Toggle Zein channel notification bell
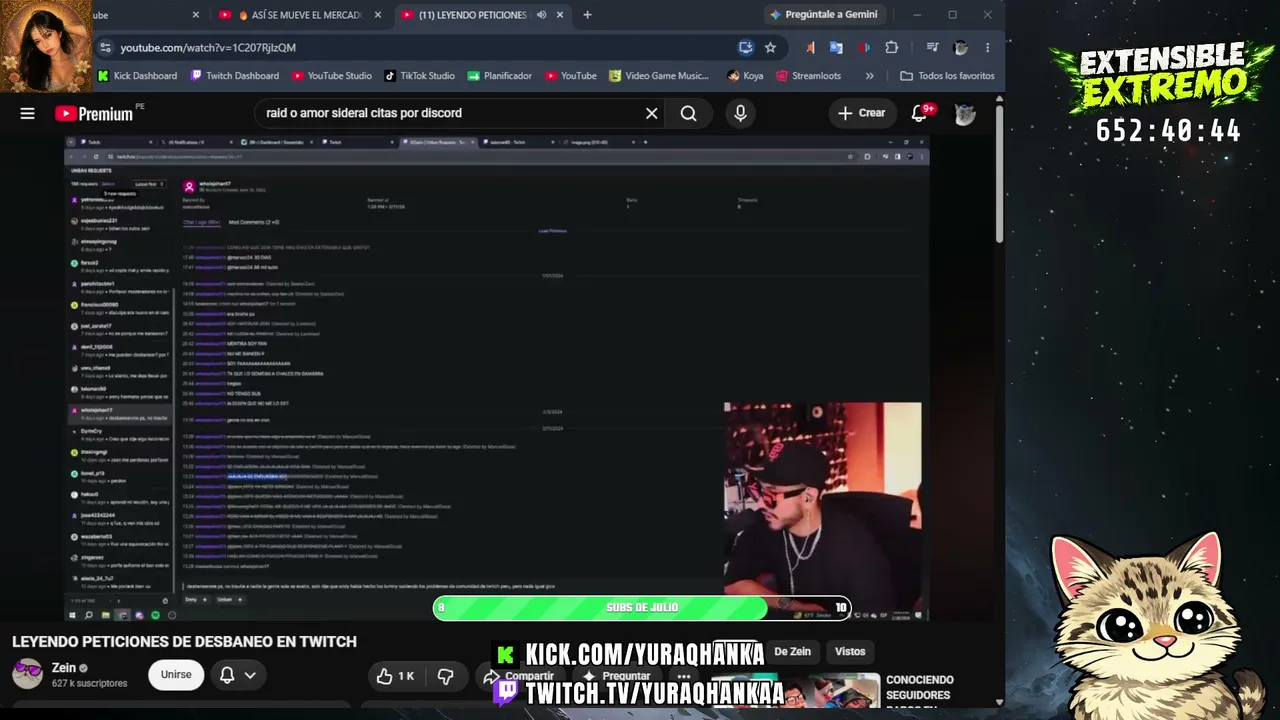 [227, 675]
